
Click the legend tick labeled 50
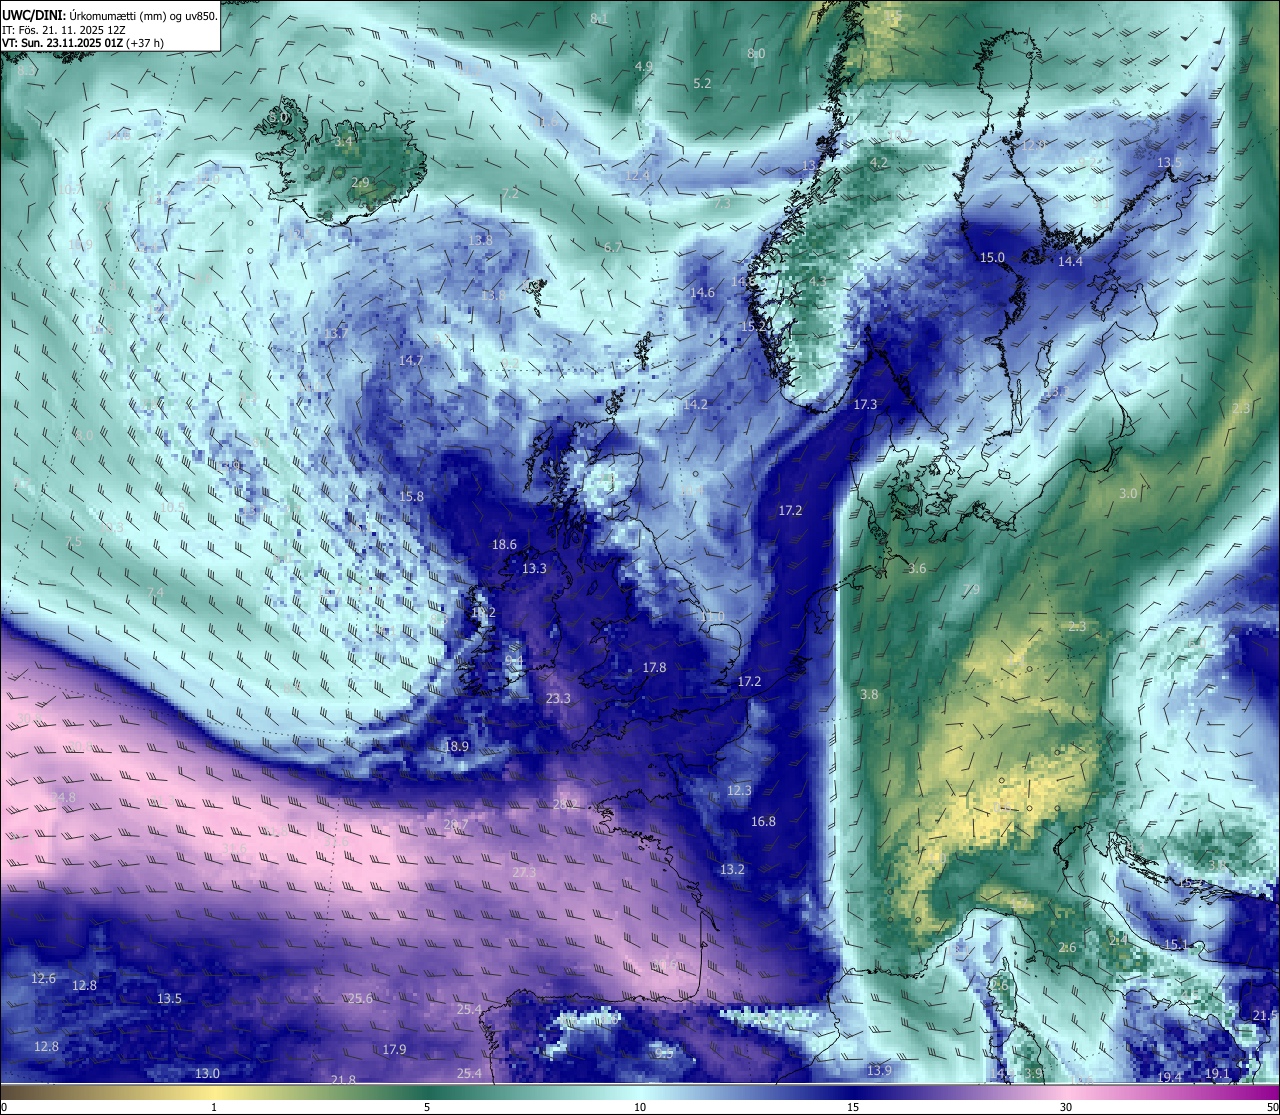(1271, 1107)
